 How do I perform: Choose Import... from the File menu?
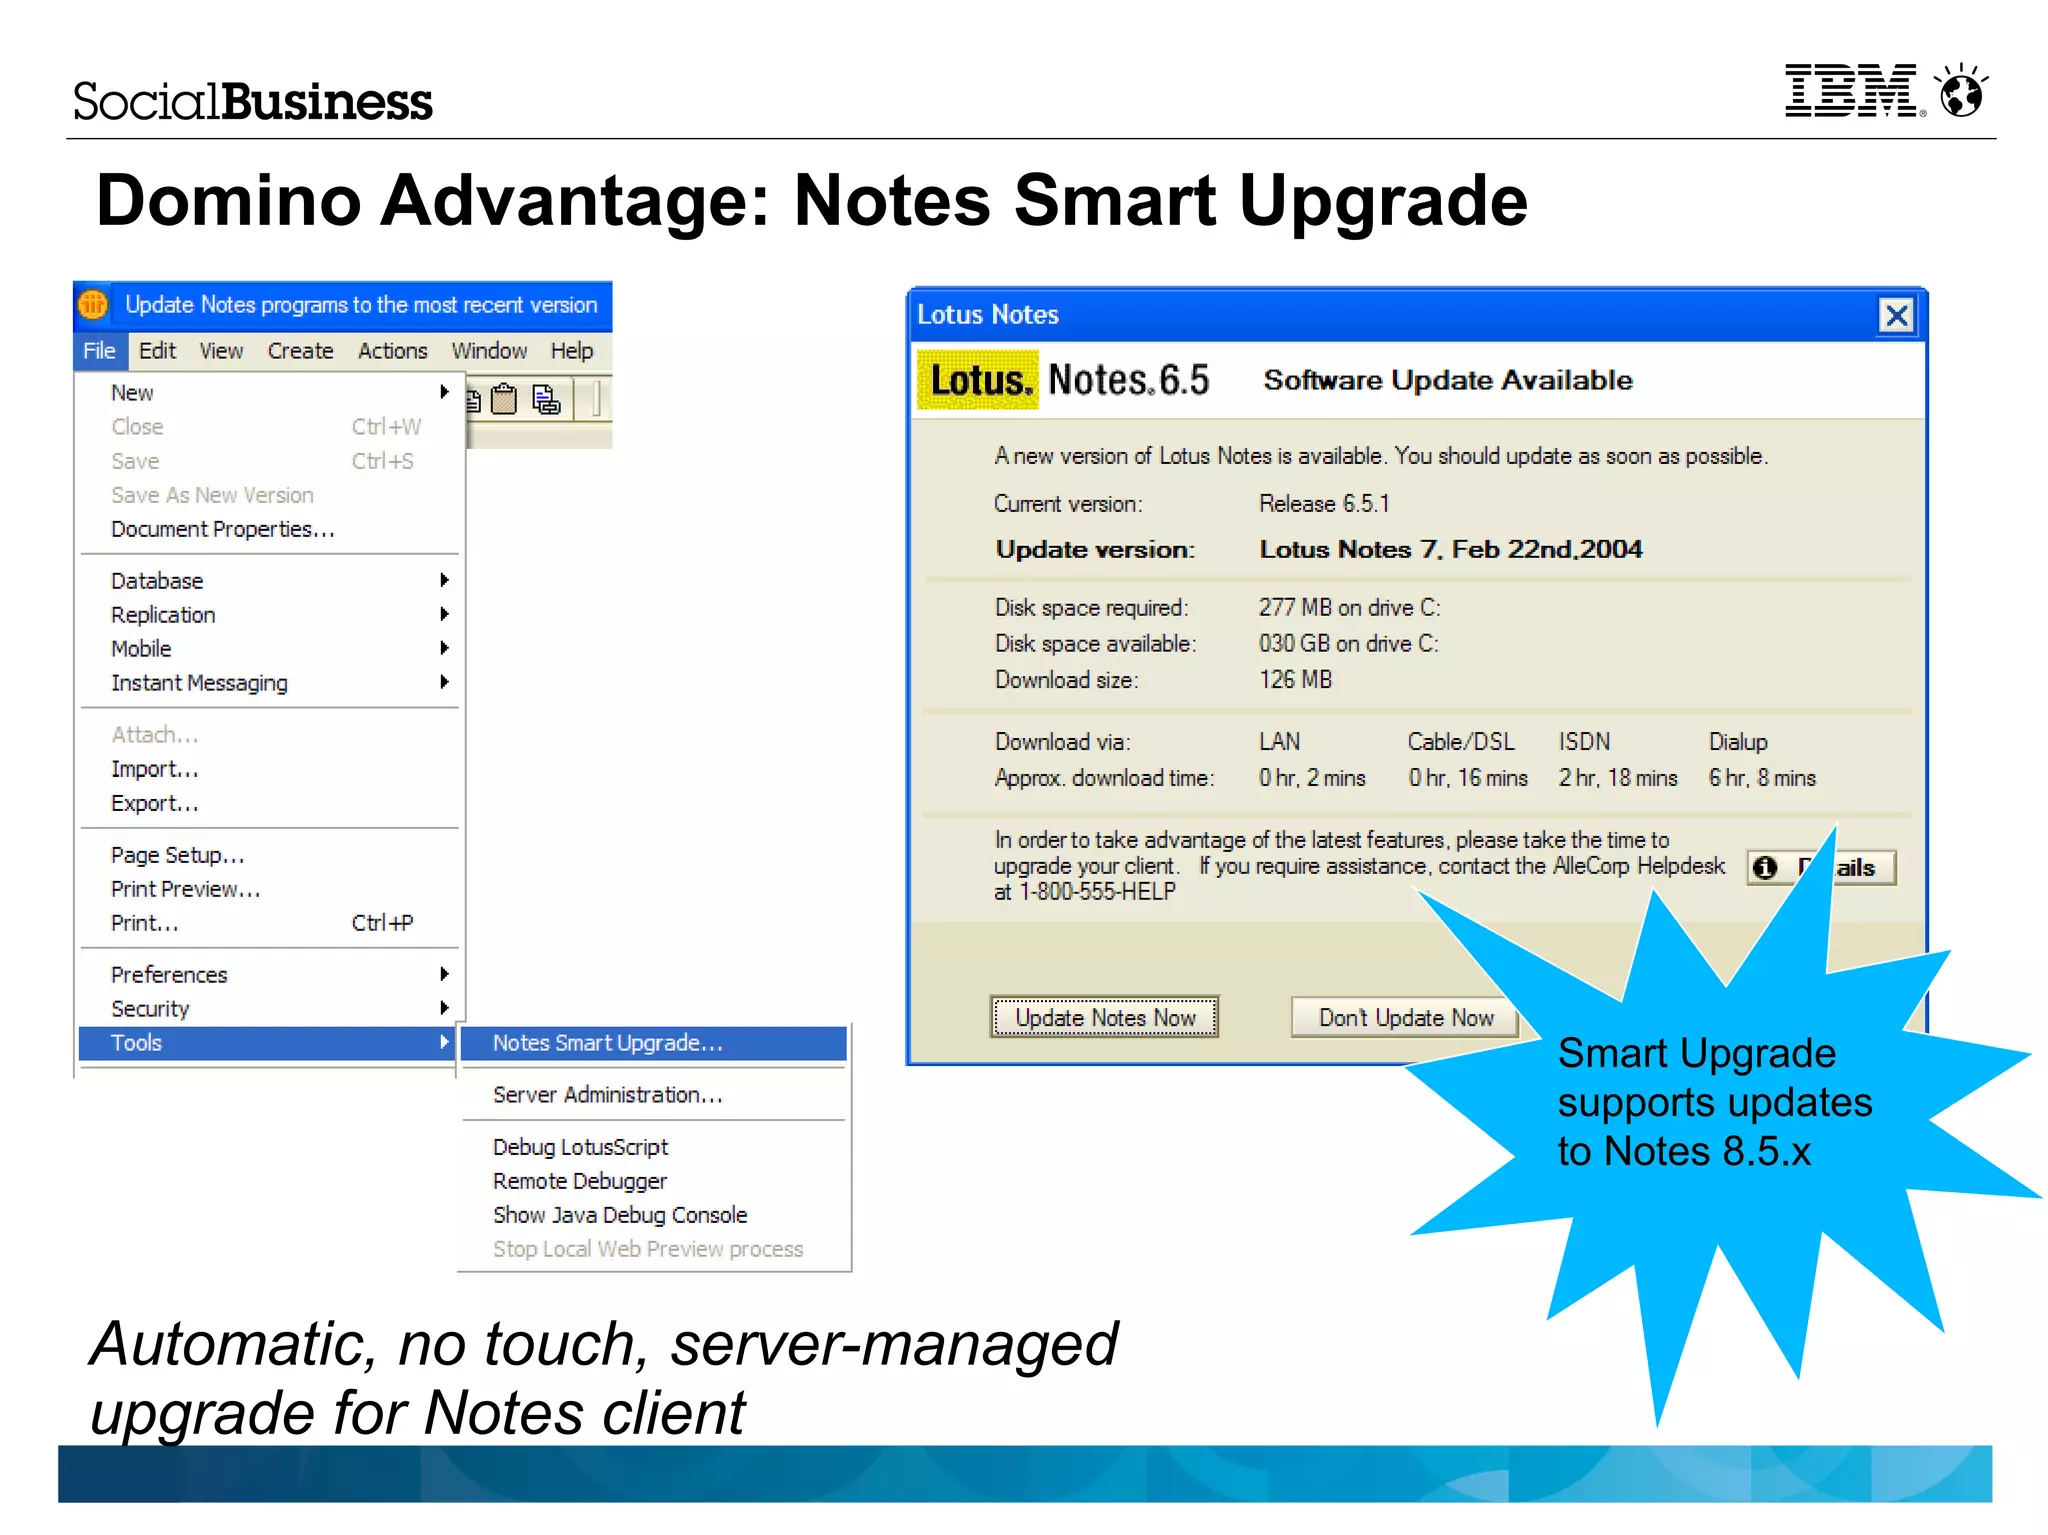pyautogui.click(x=269, y=769)
